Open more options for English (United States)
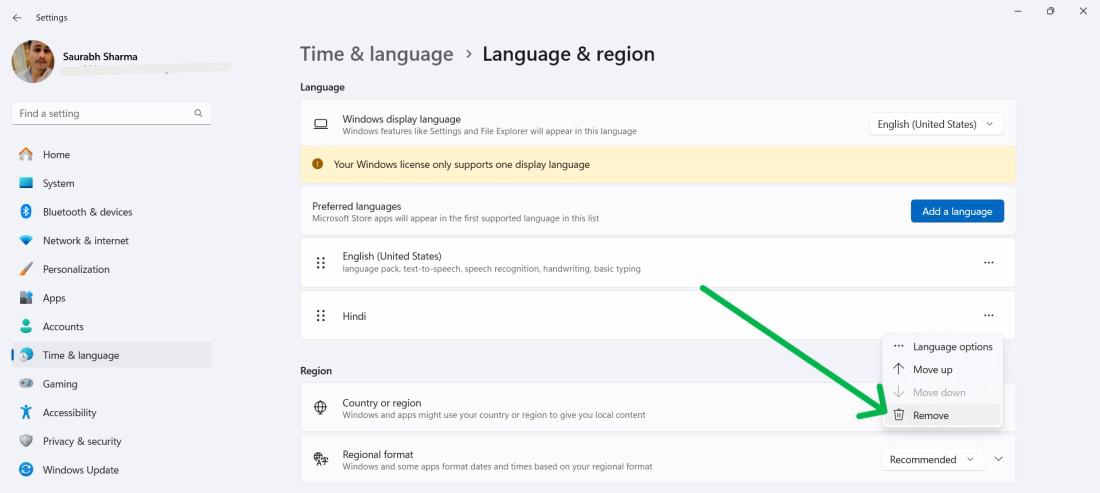1100x493 pixels. pos(988,262)
